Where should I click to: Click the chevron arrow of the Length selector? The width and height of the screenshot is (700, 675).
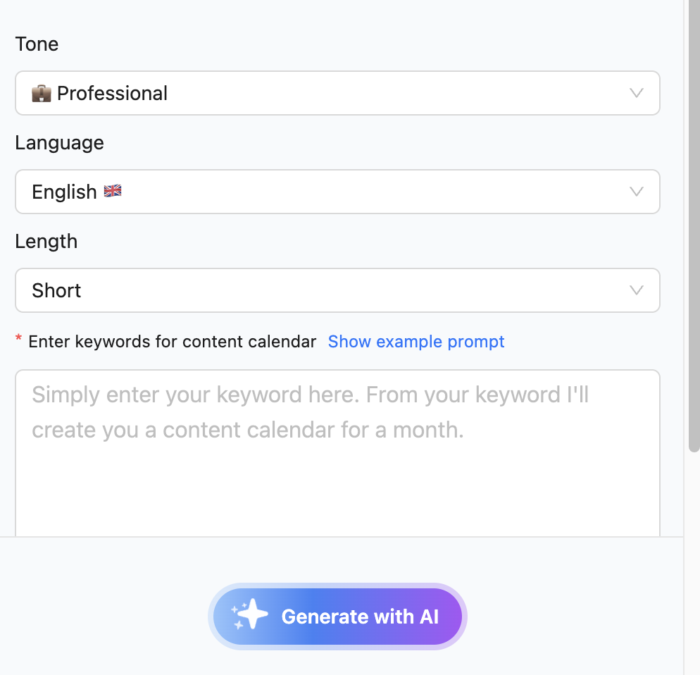pyautogui.click(x=636, y=290)
